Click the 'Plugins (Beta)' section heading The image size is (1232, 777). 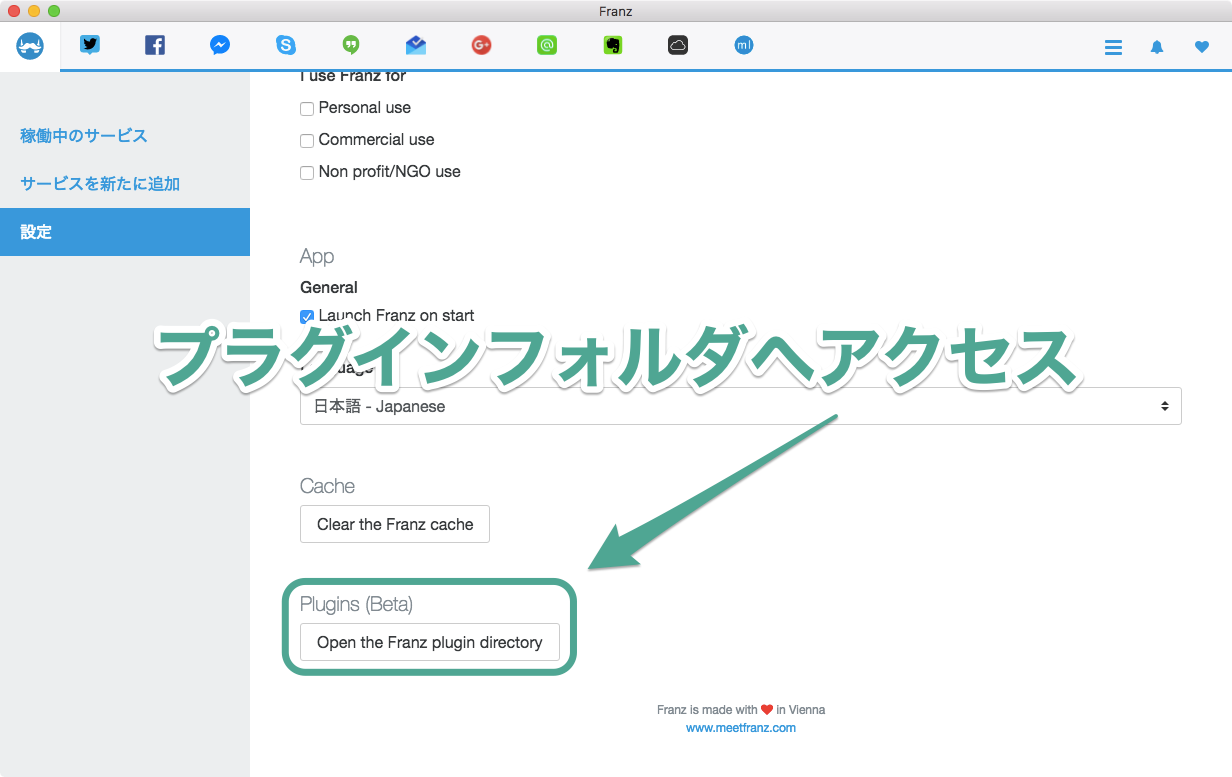pyautogui.click(x=356, y=604)
